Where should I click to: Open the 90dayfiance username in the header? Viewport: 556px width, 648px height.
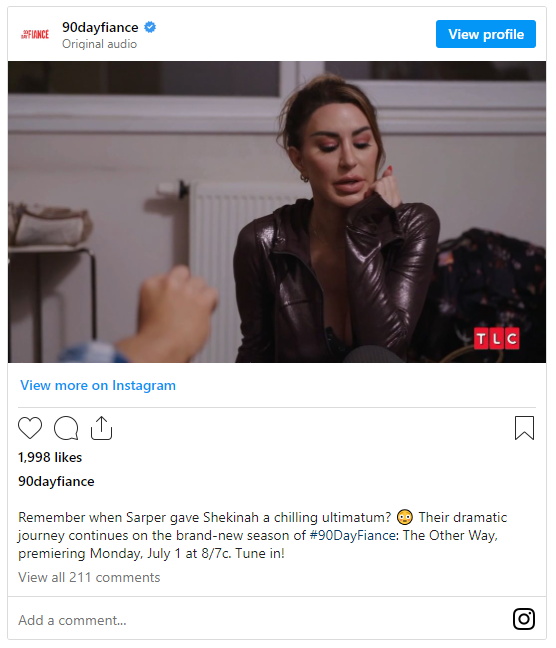tap(100, 27)
